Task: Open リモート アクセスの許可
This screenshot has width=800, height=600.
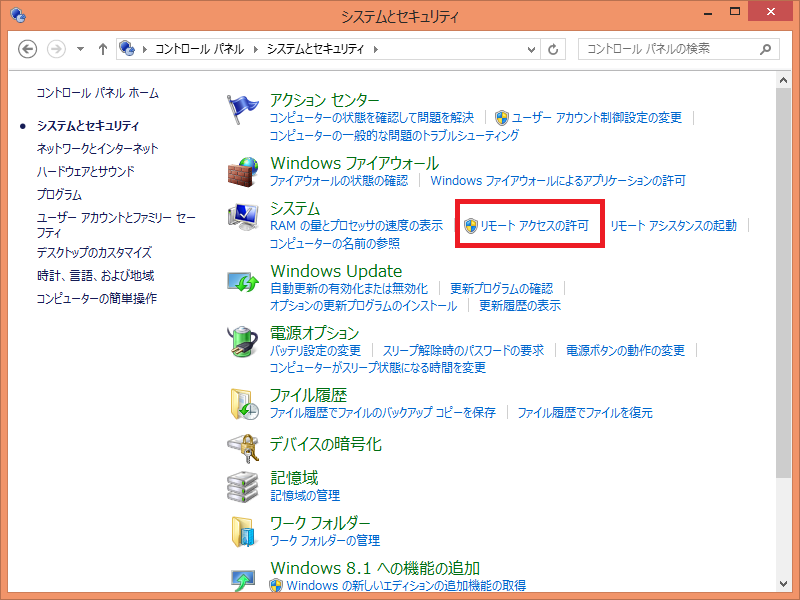Action: (x=530, y=224)
